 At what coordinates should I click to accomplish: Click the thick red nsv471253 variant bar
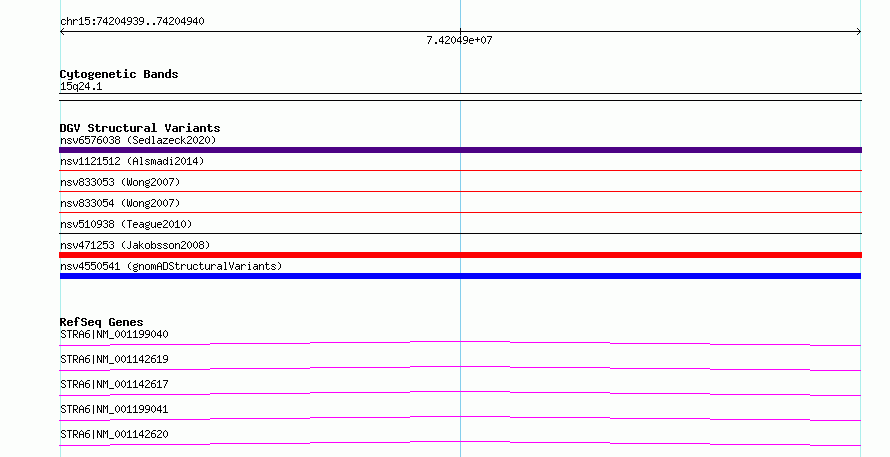click(x=460, y=255)
